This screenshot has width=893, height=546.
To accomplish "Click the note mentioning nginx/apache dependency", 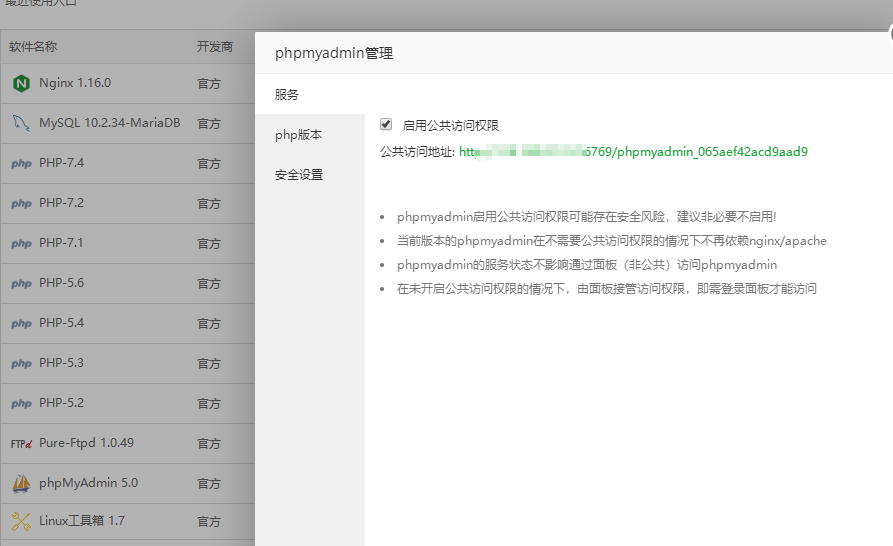I will click(x=612, y=241).
